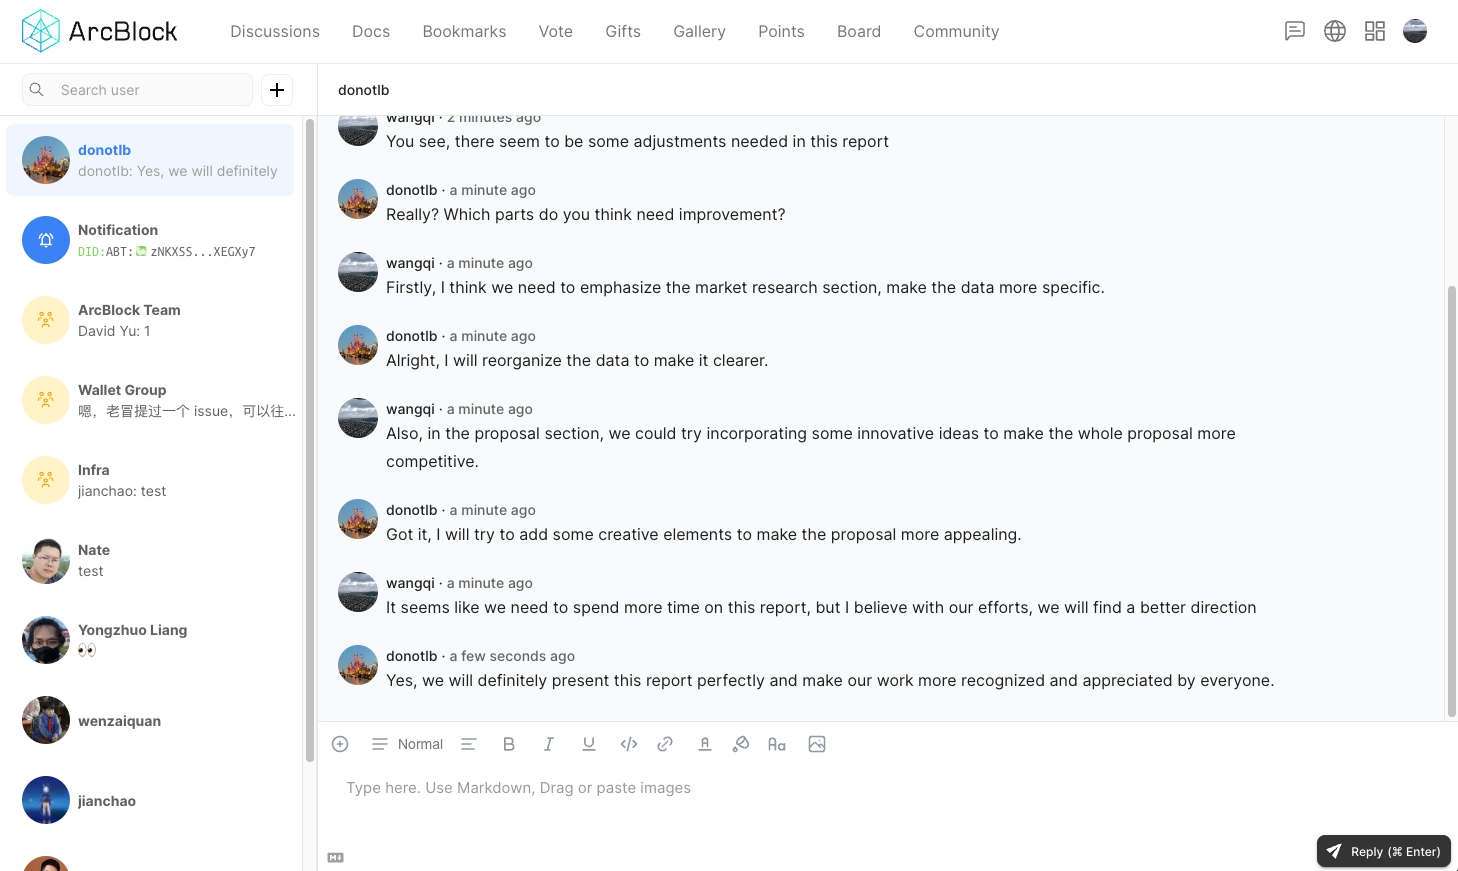1458x871 pixels.
Task: Click the plus button beside user search
Action: tap(277, 90)
